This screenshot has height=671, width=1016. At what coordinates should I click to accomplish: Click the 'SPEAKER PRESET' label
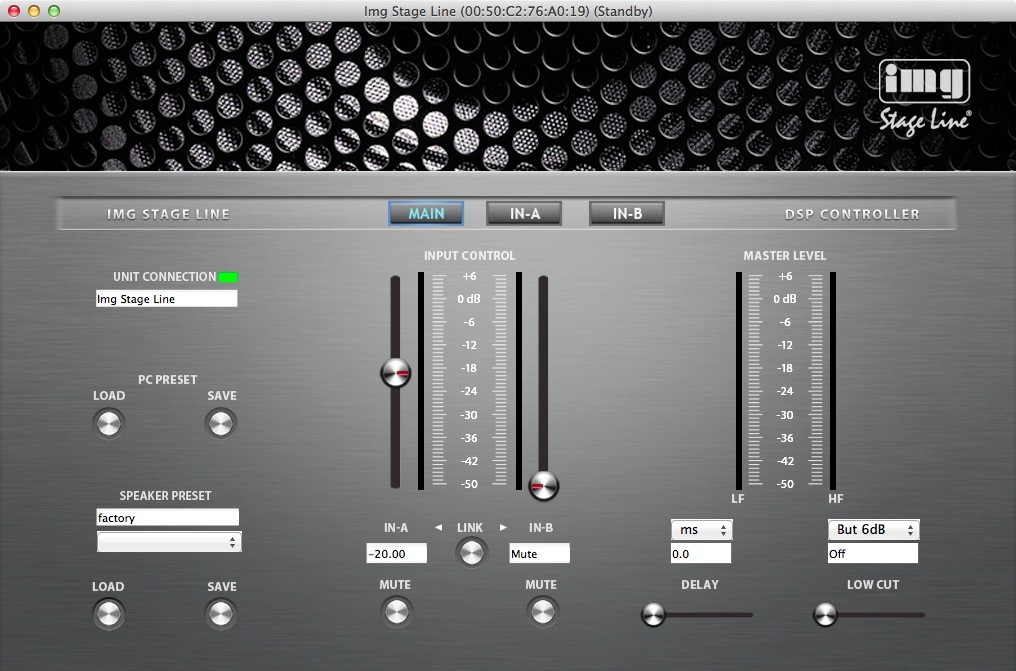click(x=165, y=495)
